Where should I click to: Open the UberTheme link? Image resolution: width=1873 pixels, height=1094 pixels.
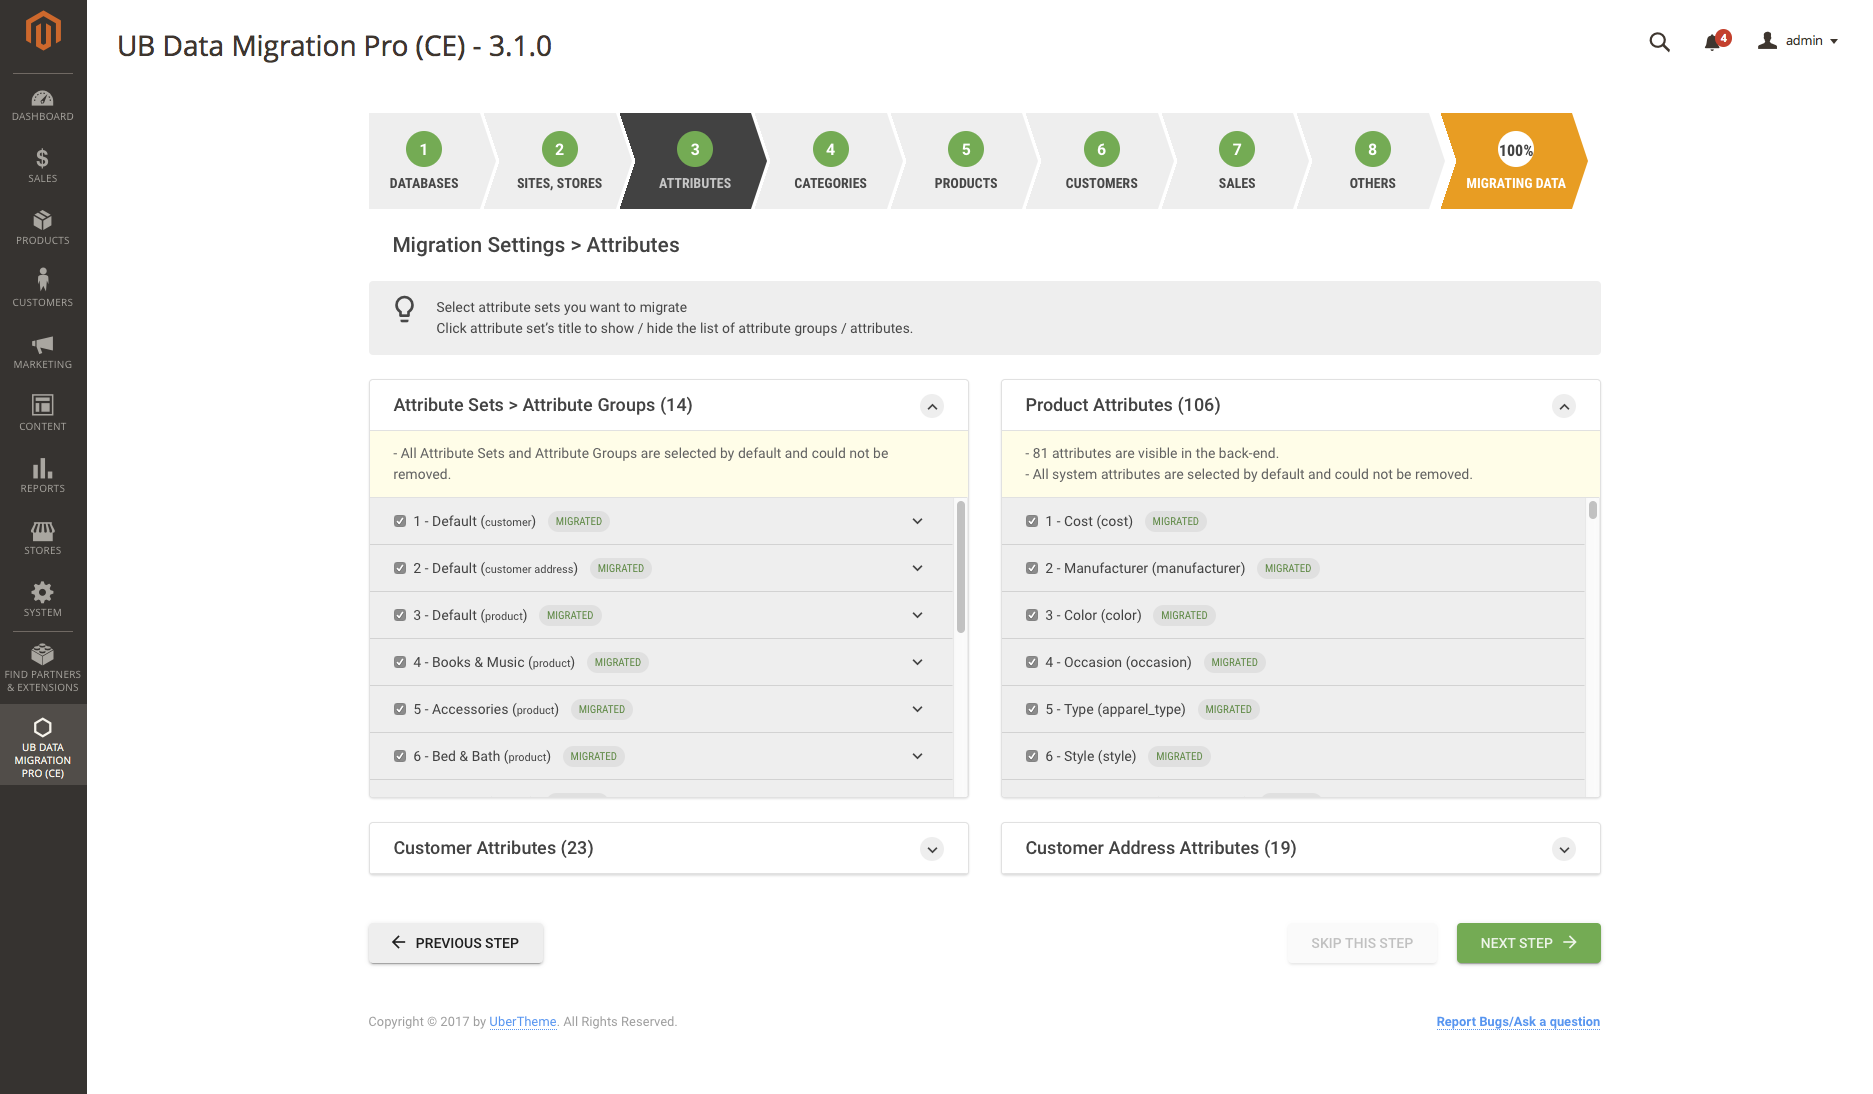coord(523,1022)
